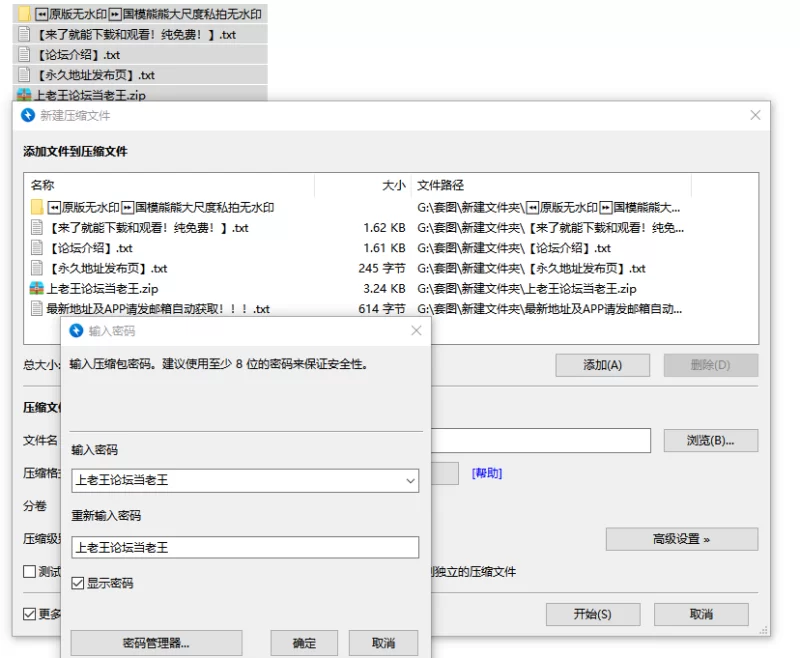Uncheck the 显示密码 checkbox
Screen dimensions: 800x658
(78, 583)
